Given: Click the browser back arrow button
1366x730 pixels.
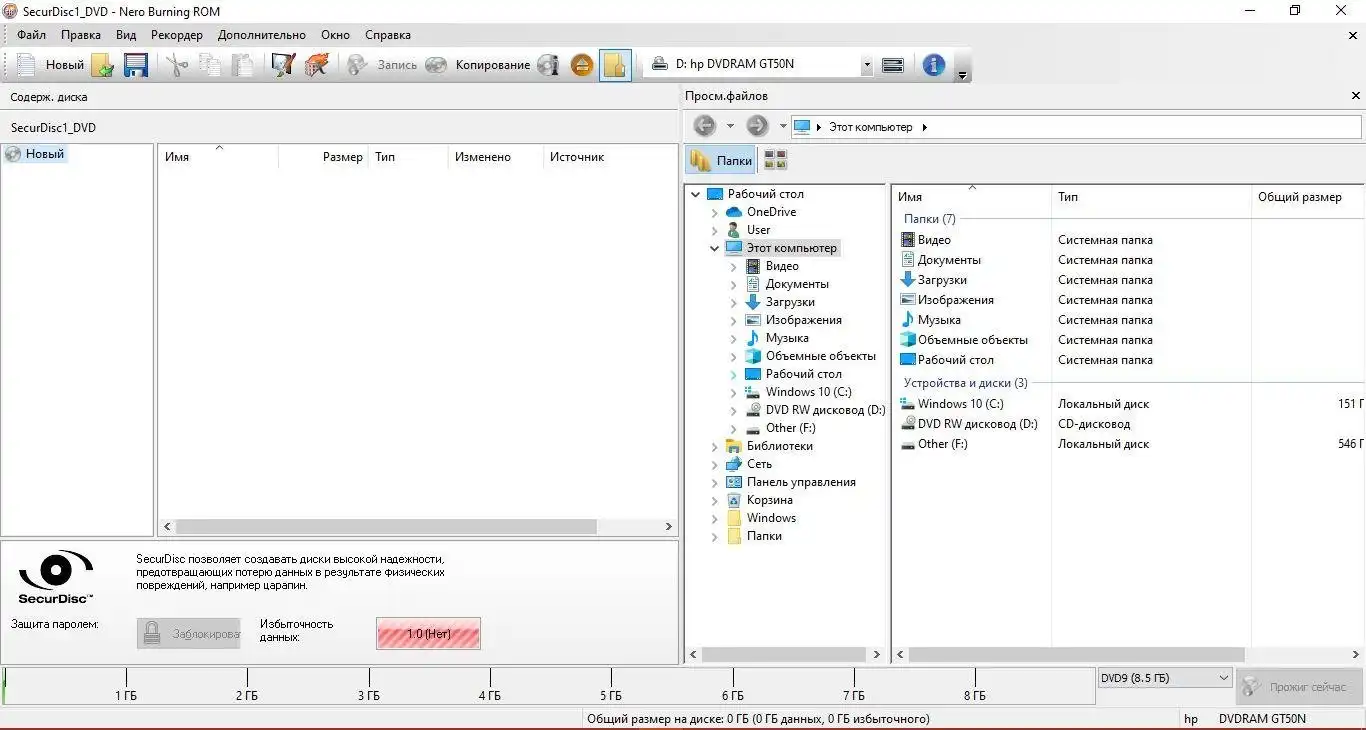Looking at the screenshot, I should (x=704, y=126).
